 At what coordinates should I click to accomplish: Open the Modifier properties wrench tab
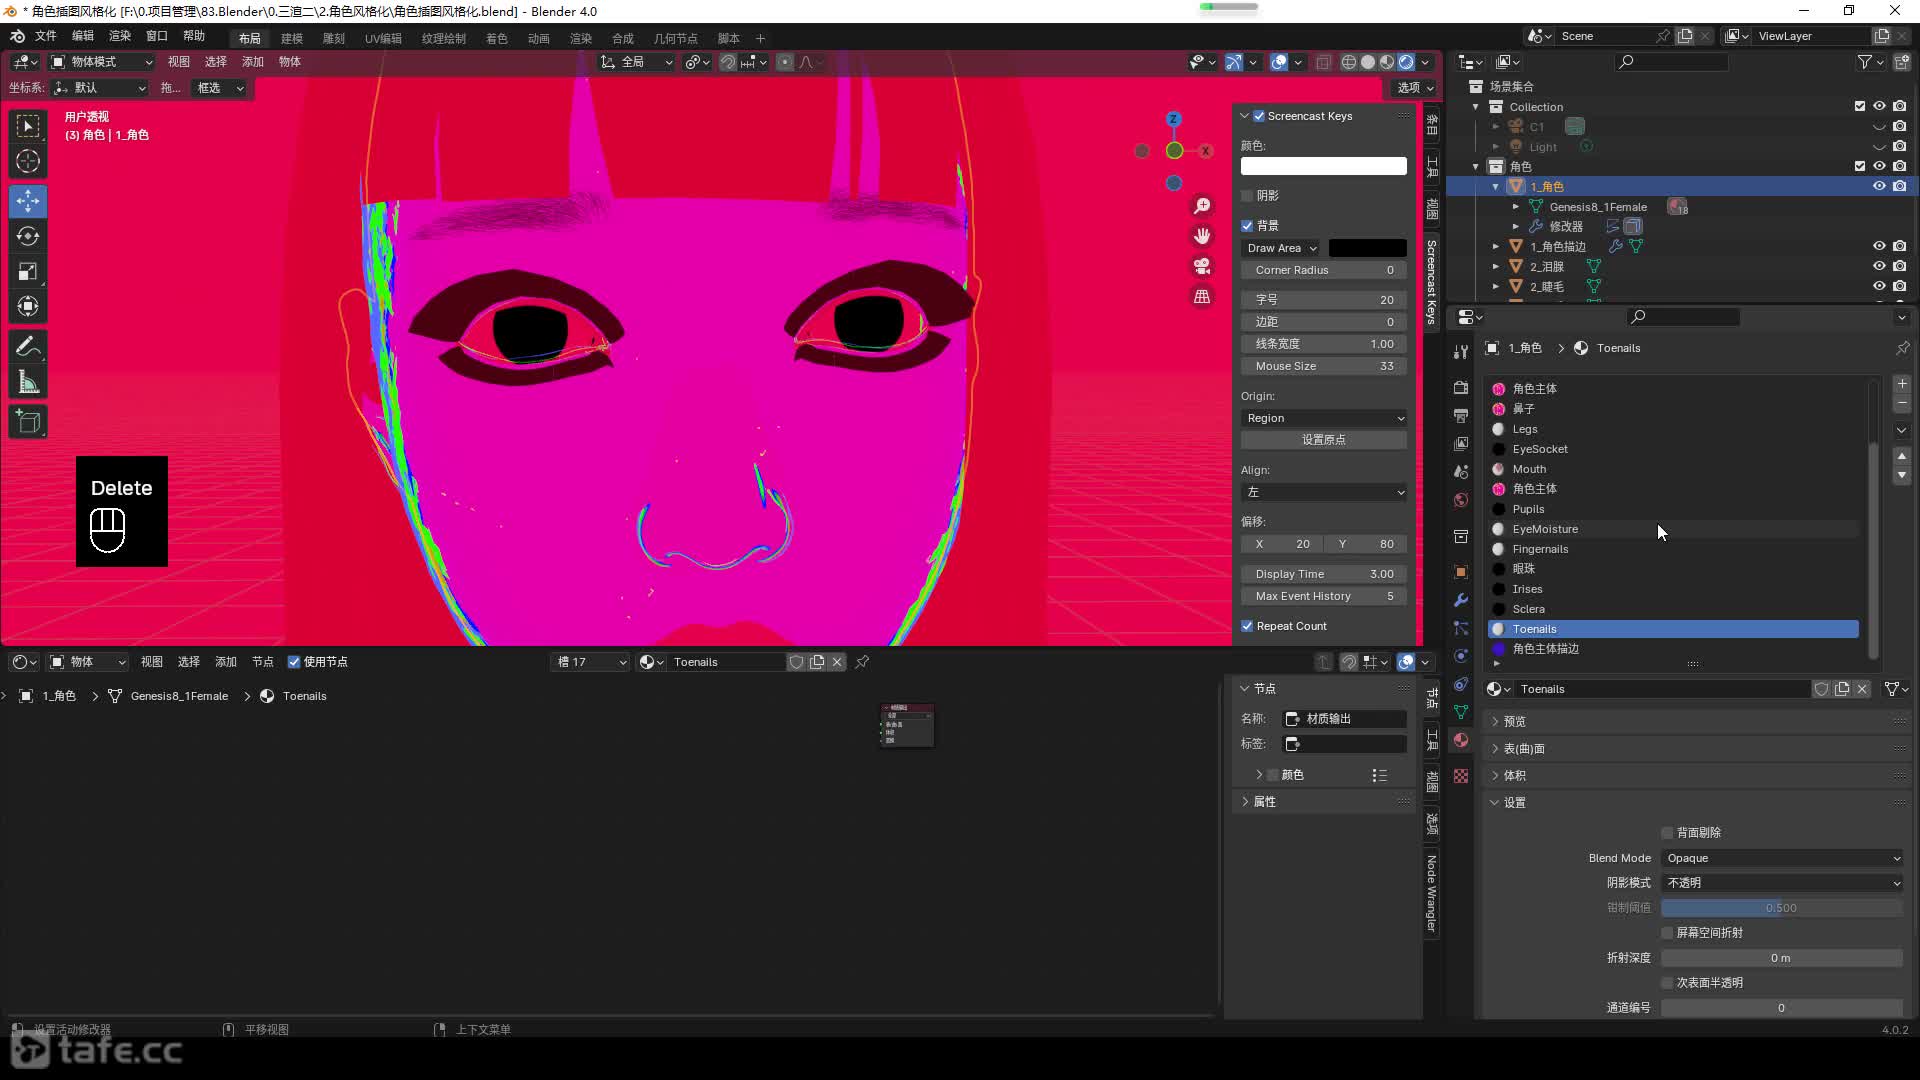[x=1461, y=600]
